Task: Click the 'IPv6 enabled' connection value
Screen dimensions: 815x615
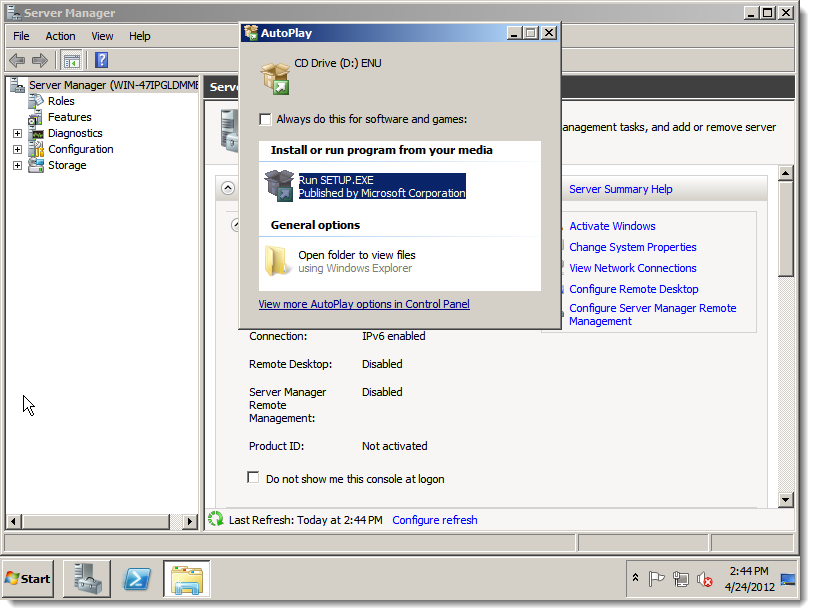Action: 393,336
